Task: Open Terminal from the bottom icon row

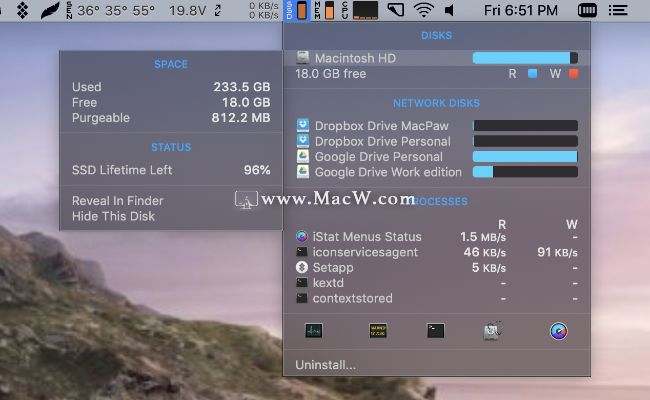Action: [435, 331]
